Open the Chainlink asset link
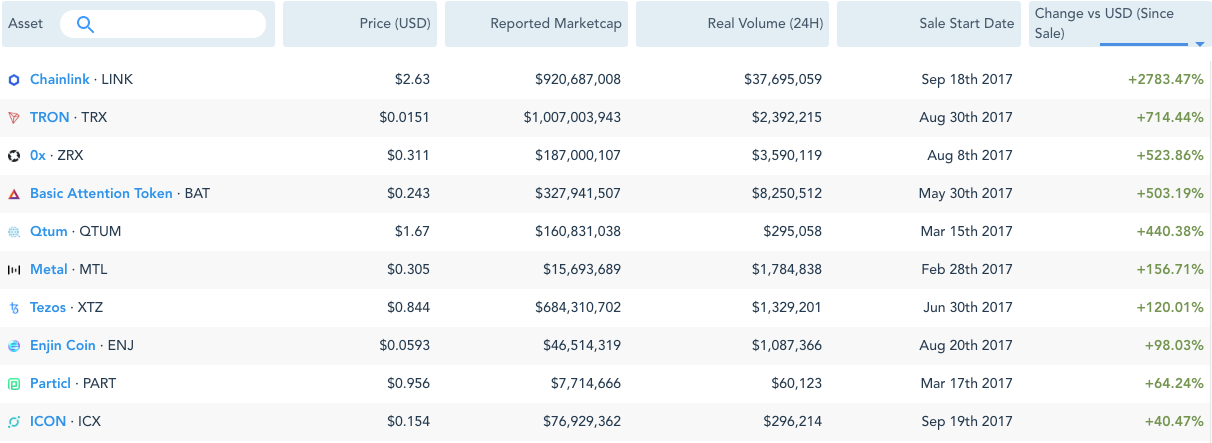The width and height of the screenshot is (1212, 443). click(60, 80)
